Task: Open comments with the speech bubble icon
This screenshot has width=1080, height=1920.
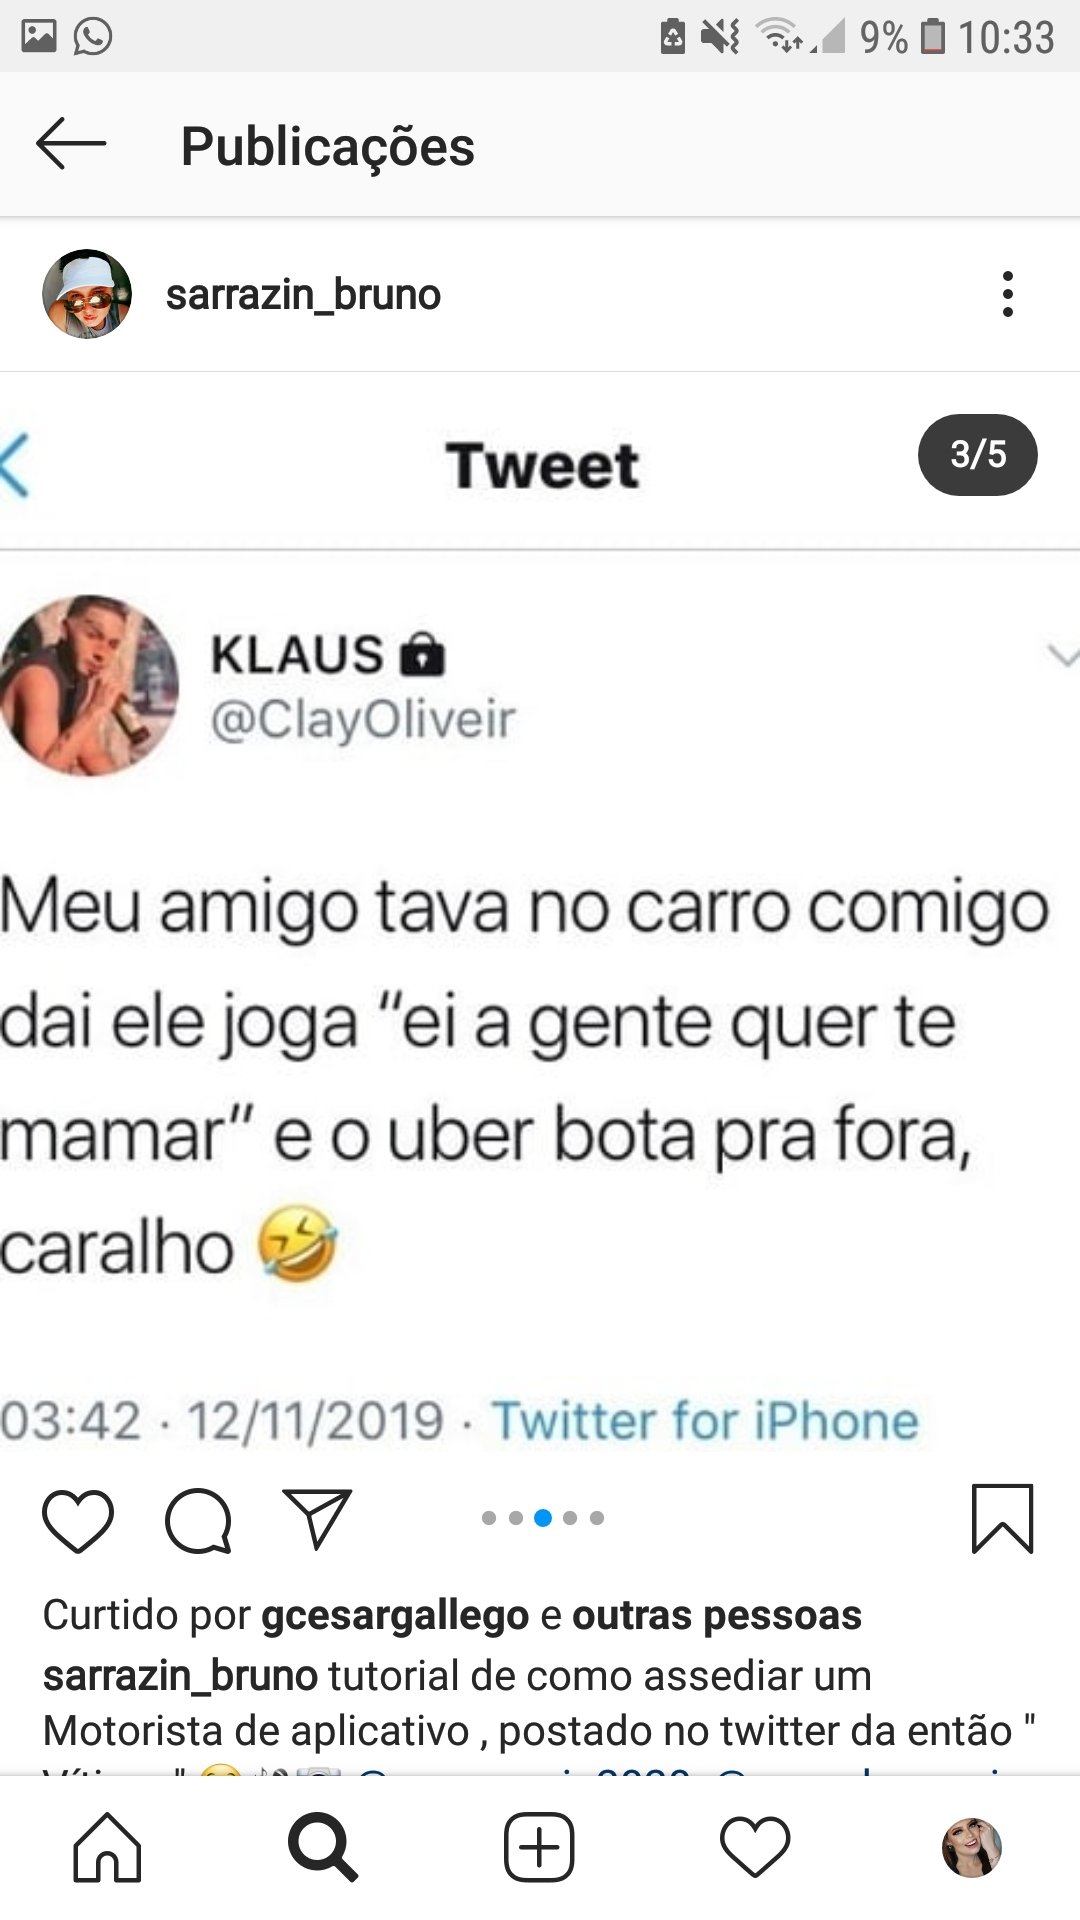Action: [x=198, y=1521]
